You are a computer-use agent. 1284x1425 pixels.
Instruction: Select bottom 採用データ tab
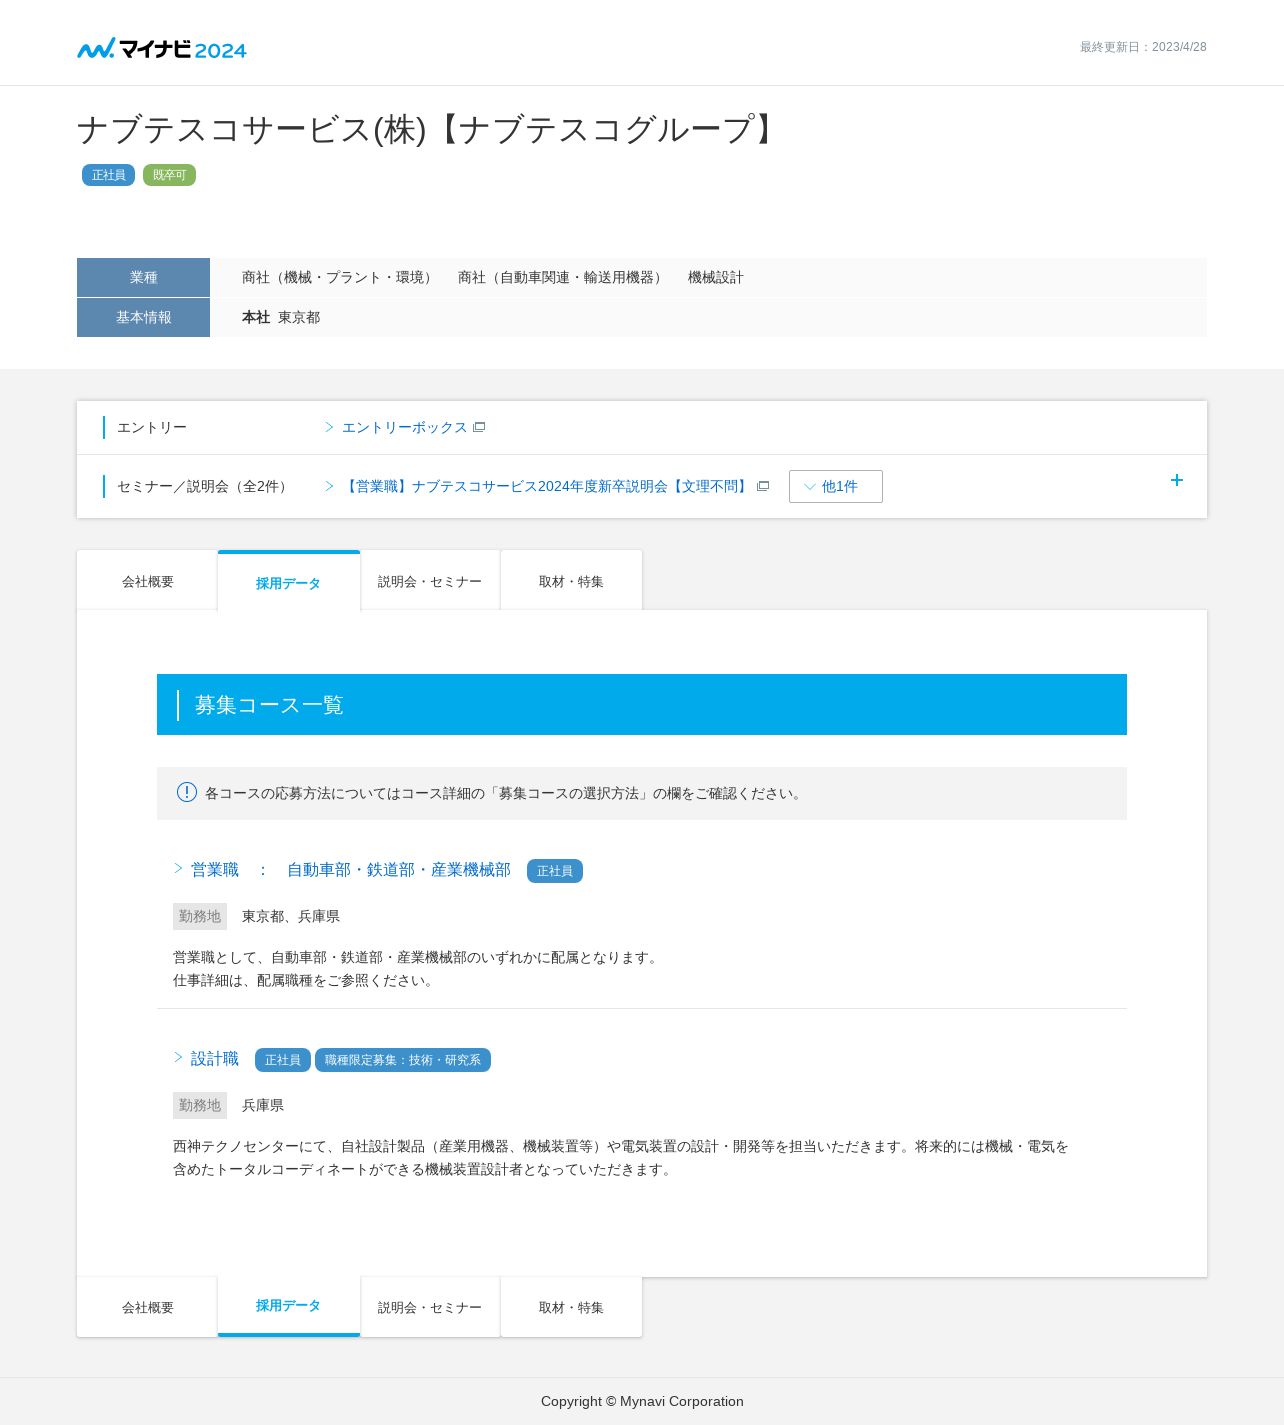(288, 1306)
